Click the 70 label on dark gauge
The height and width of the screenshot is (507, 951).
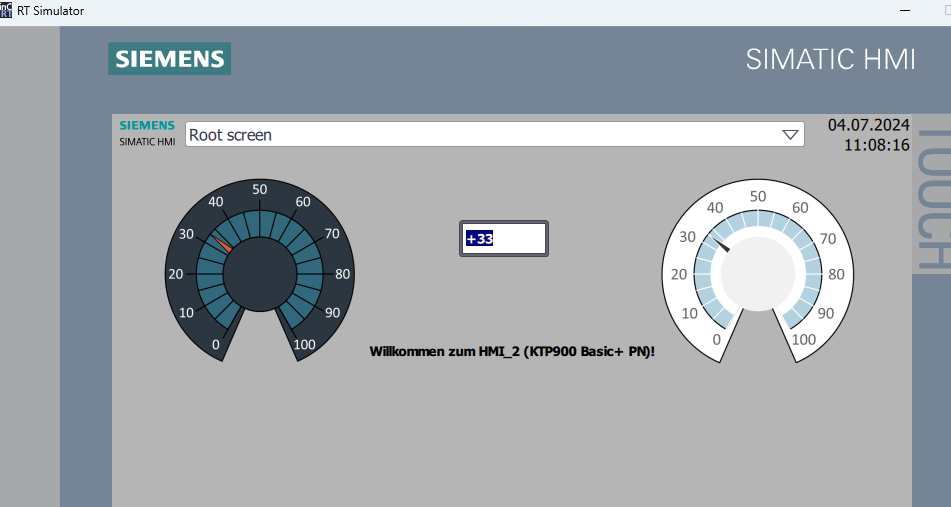pos(332,233)
